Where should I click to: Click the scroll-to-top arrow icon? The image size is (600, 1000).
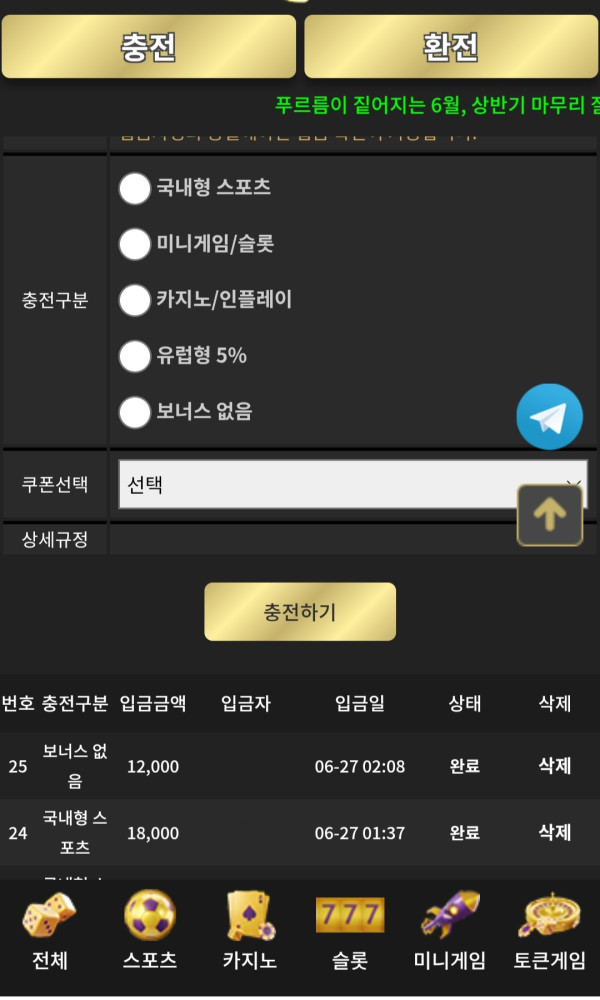coord(549,515)
